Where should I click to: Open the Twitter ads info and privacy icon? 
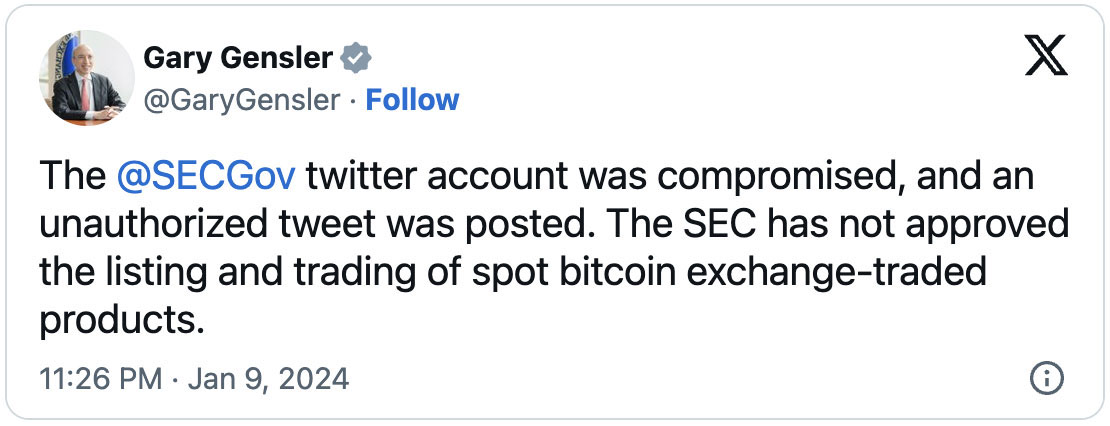pyautogui.click(x=1046, y=379)
